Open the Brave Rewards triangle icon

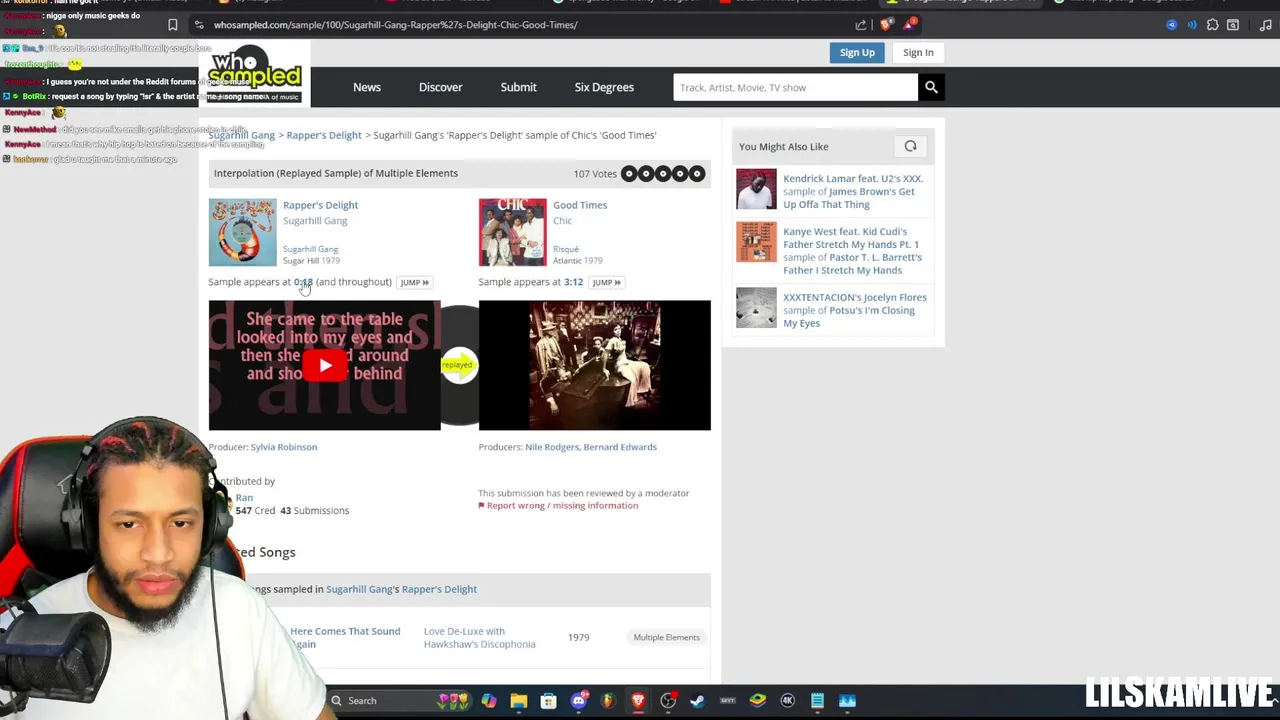coord(910,25)
